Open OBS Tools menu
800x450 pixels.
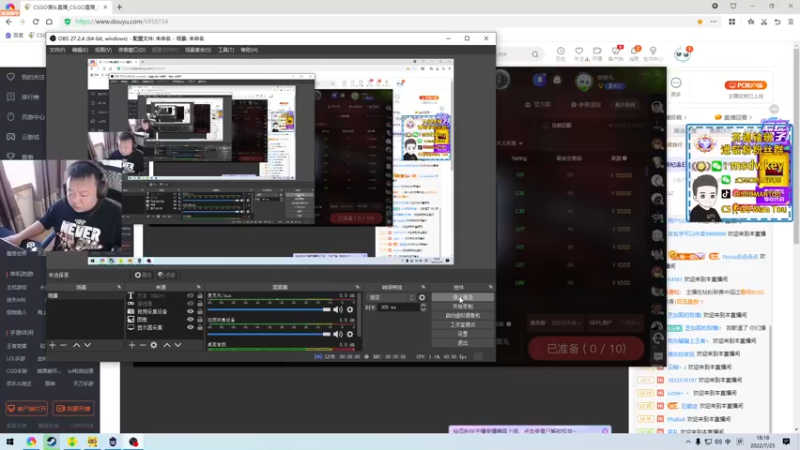tap(226, 50)
